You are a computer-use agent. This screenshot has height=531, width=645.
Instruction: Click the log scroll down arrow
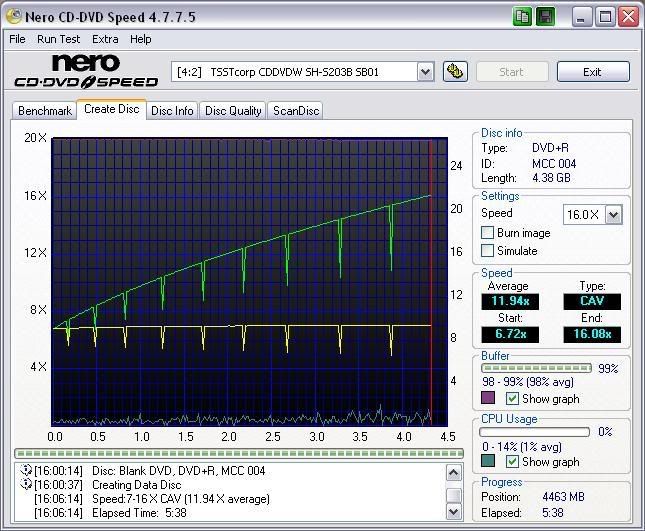(453, 512)
